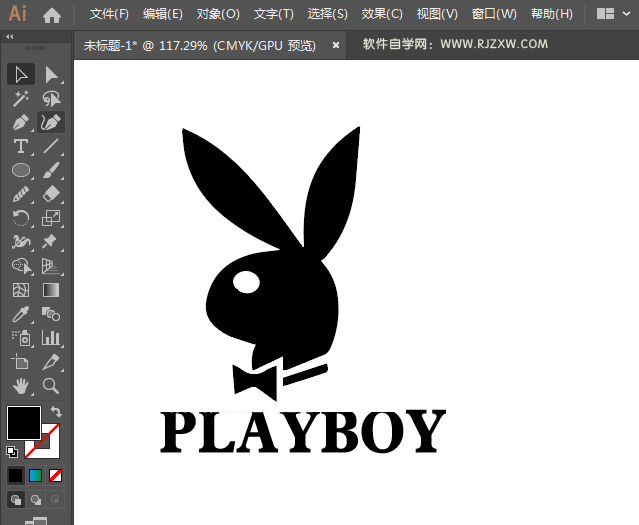Open the arrange documents layout icon
The width and height of the screenshot is (639, 525).
[x=606, y=14]
